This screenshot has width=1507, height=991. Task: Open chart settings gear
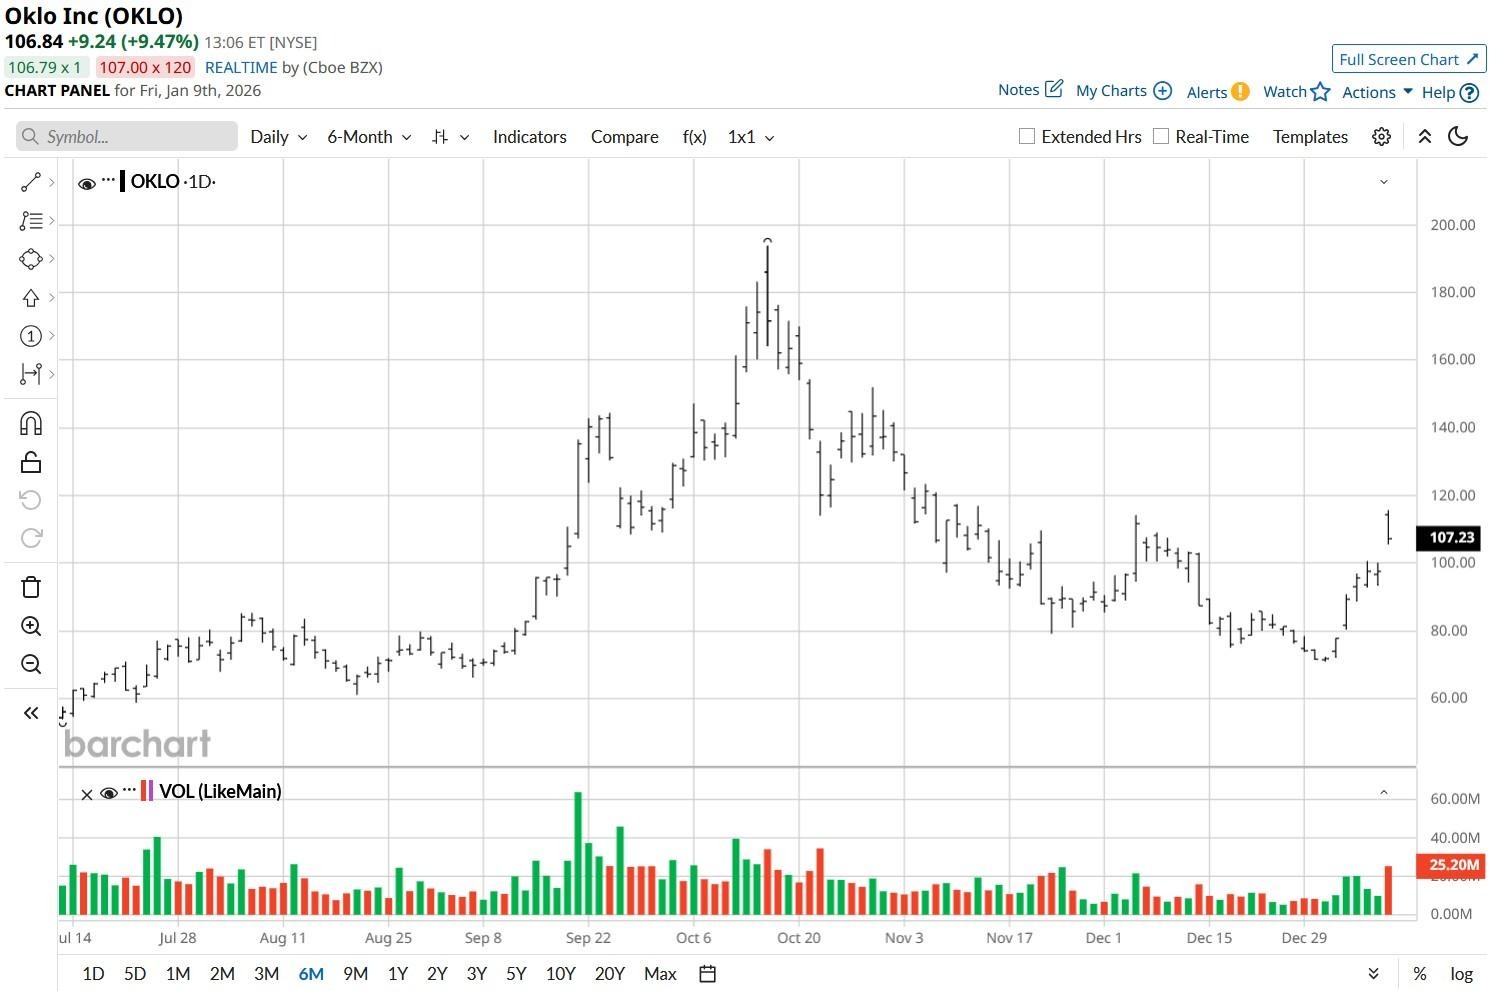pyautogui.click(x=1381, y=137)
